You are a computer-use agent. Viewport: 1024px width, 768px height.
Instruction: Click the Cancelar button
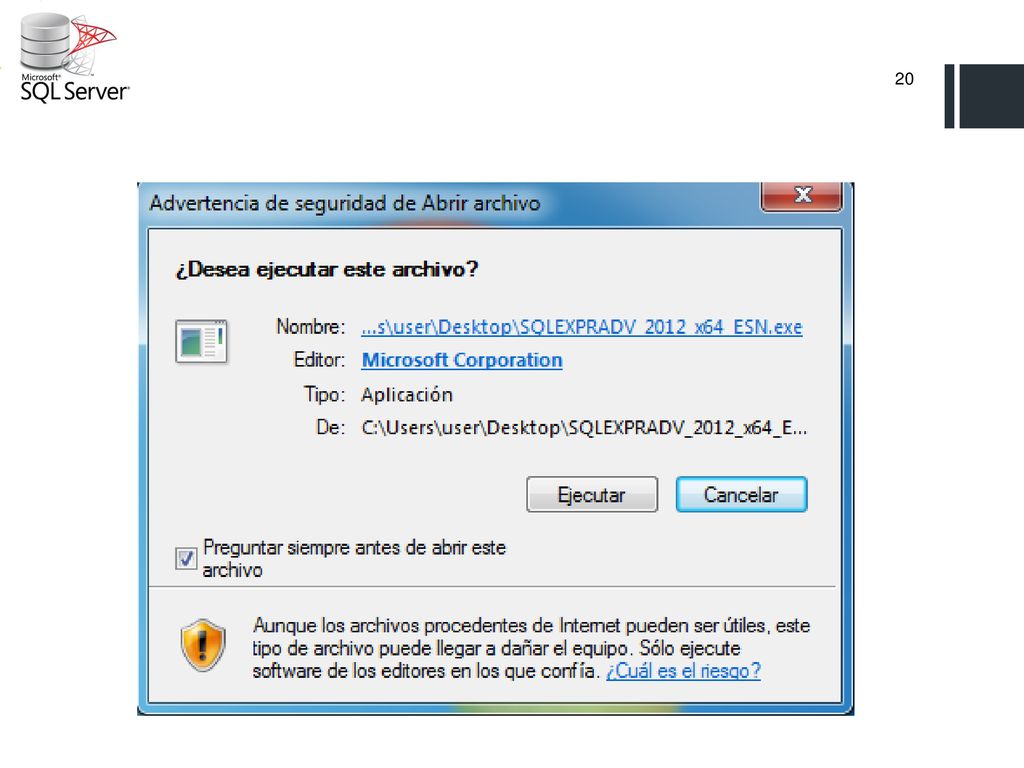point(741,494)
